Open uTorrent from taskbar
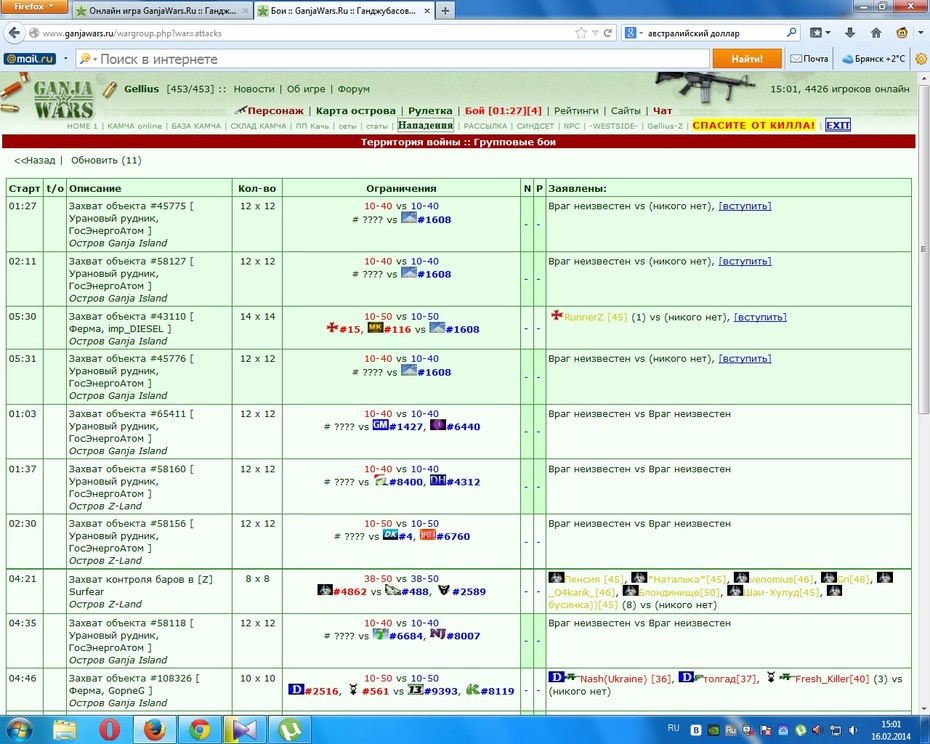Image resolution: width=930 pixels, height=744 pixels. click(x=289, y=729)
